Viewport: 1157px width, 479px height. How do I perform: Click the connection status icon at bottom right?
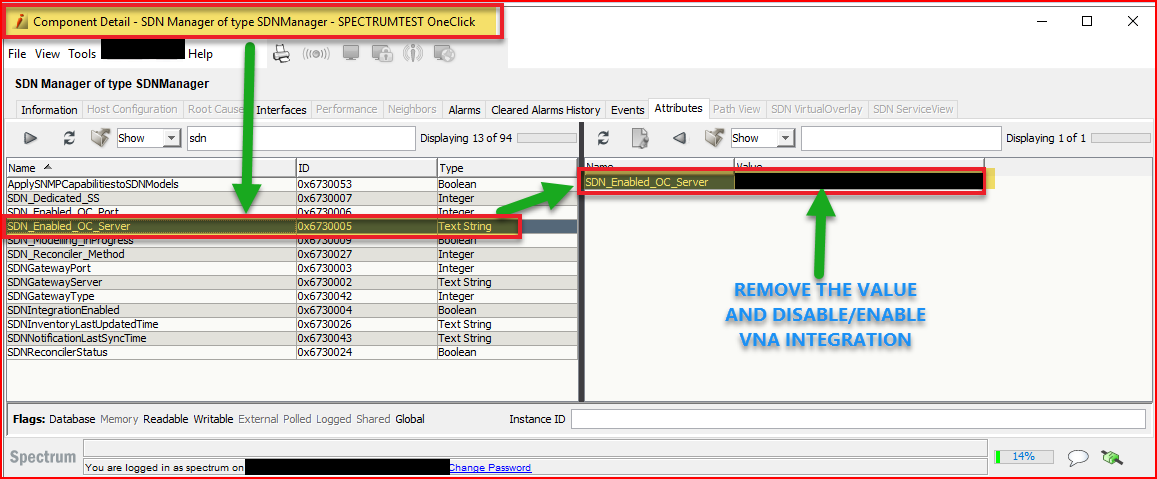tap(1111, 458)
